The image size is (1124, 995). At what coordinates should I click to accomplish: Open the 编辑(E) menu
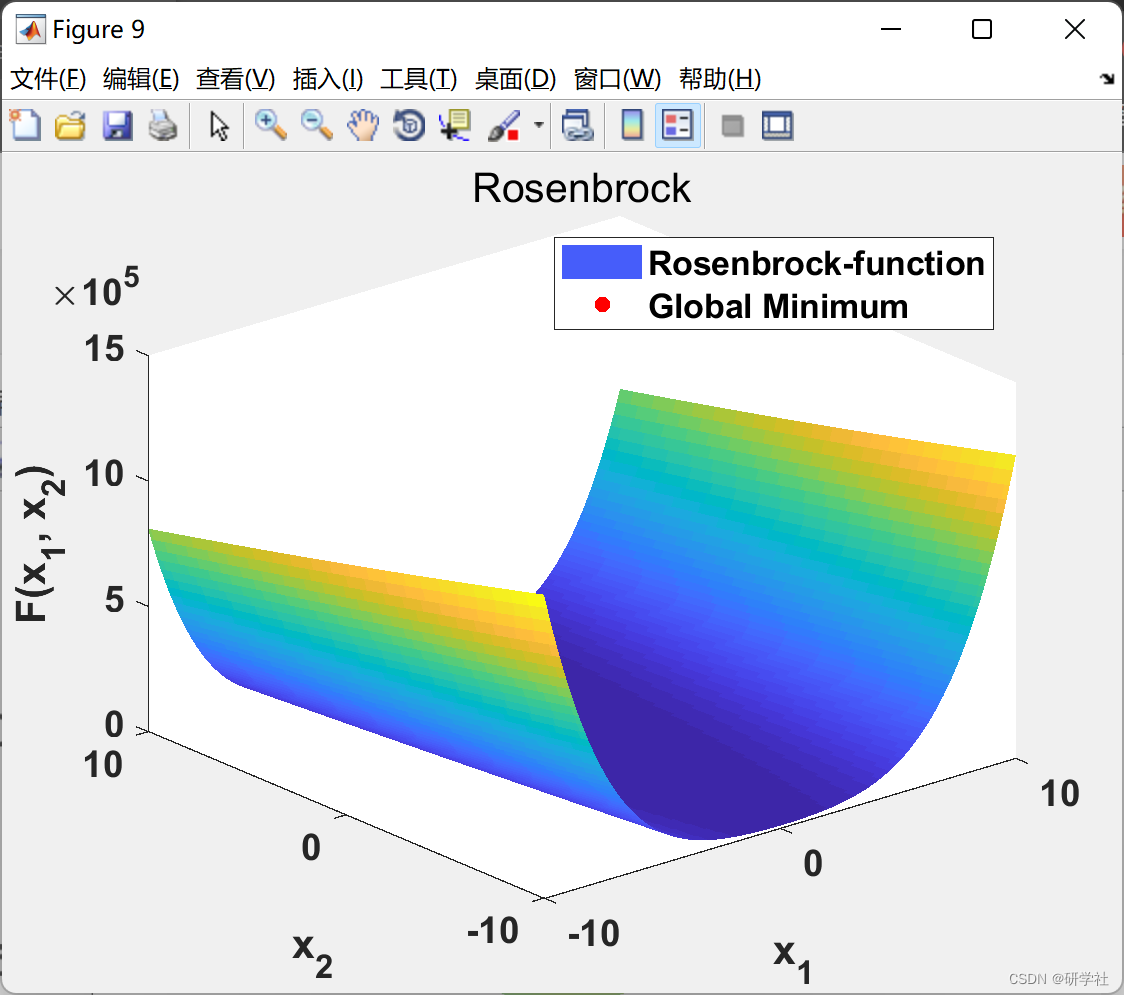[140, 79]
